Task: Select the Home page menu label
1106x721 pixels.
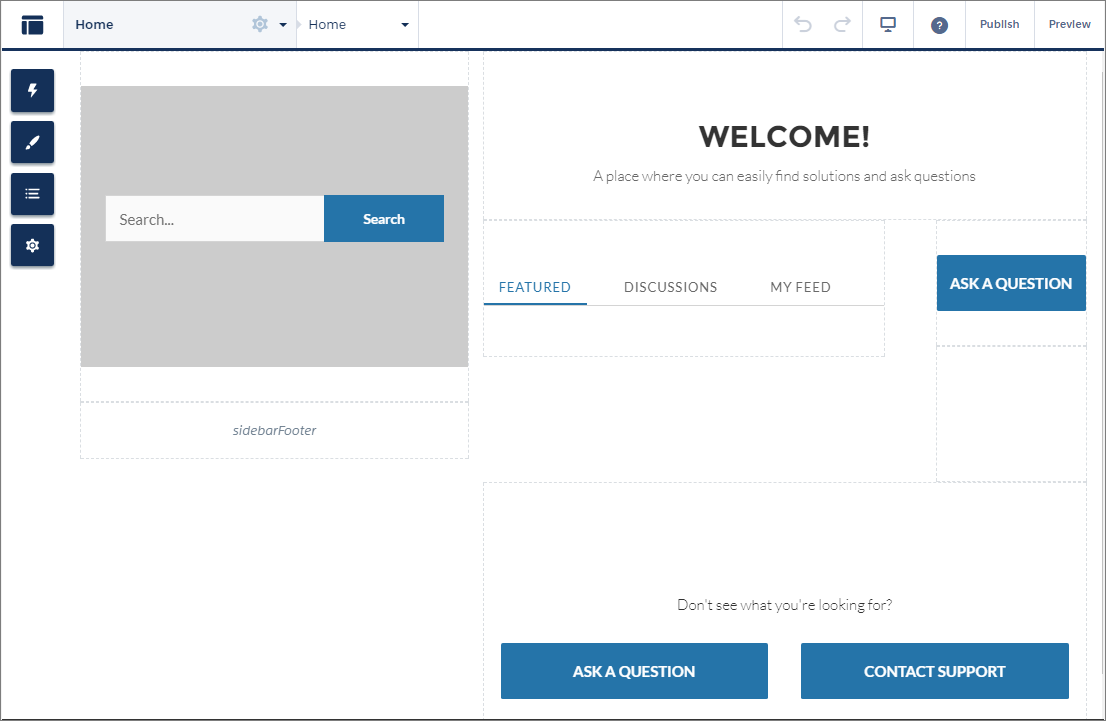Action: [x=95, y=25]
